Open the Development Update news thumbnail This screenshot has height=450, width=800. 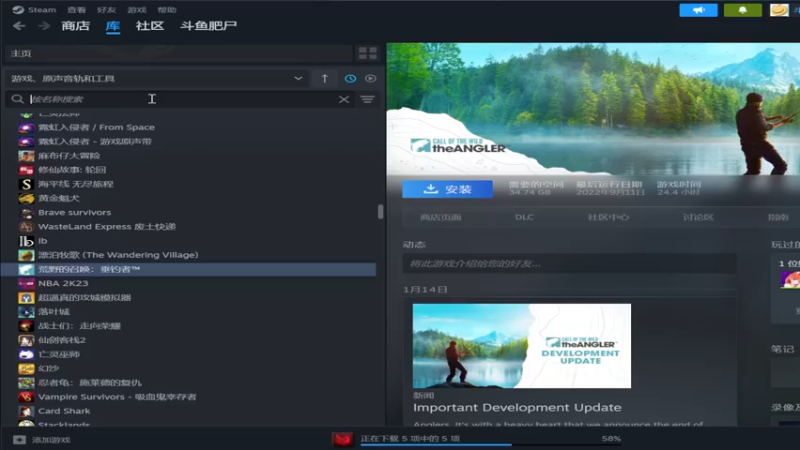pyautogui.click(x=522, y=346)
